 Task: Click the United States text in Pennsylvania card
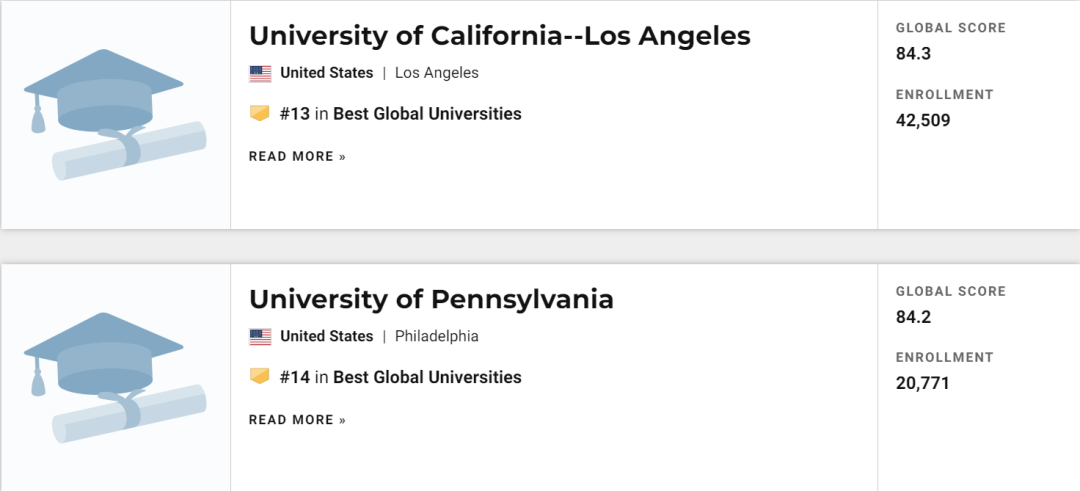click(326, 337)
